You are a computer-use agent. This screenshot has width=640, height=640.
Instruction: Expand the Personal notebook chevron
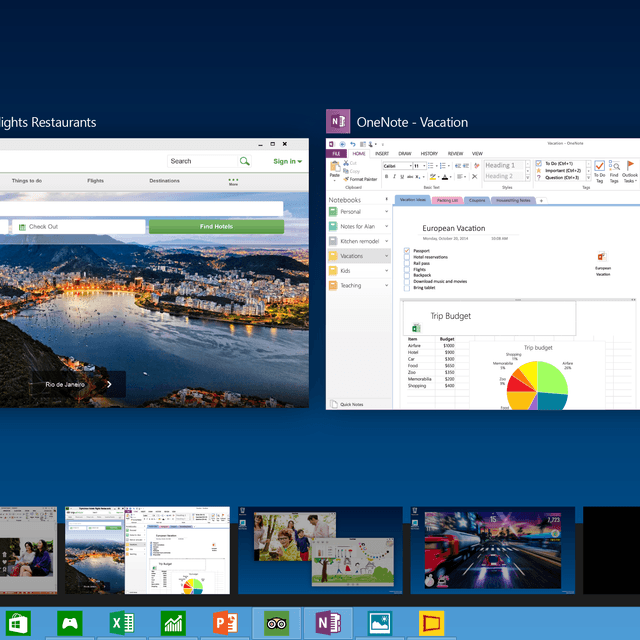[x=386, y=211]
